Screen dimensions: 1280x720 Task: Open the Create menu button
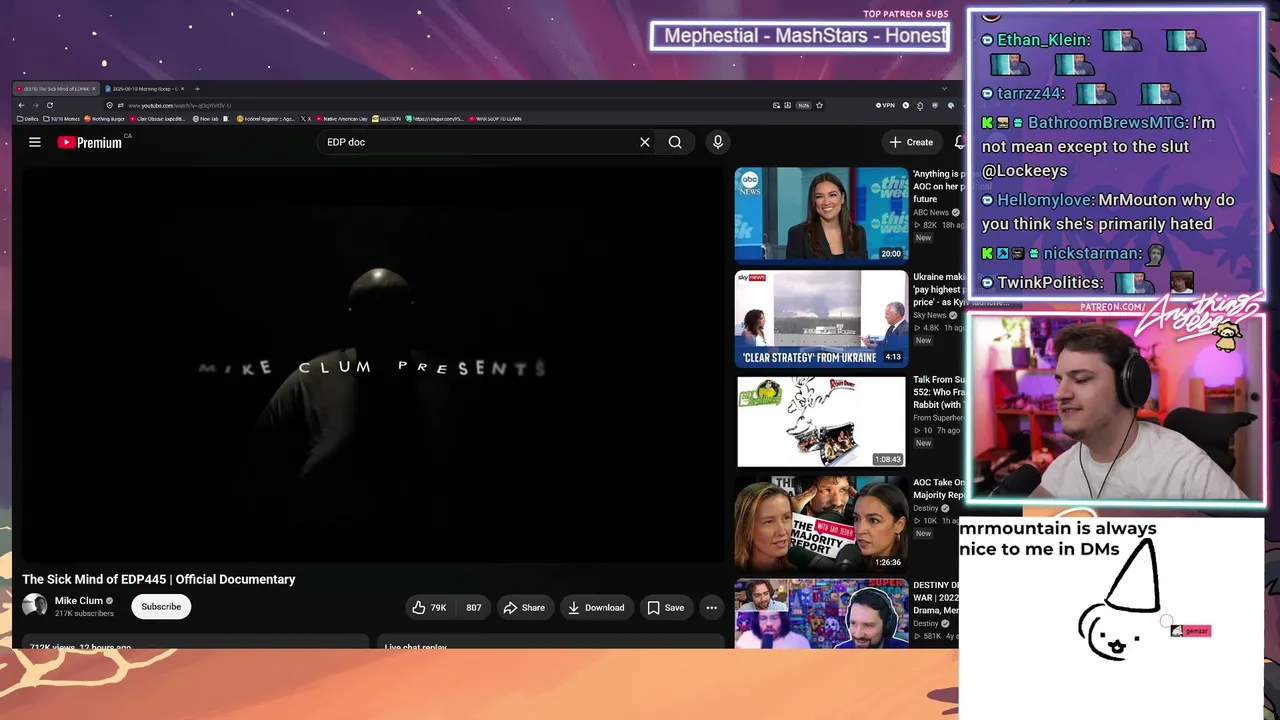[911, 142]
